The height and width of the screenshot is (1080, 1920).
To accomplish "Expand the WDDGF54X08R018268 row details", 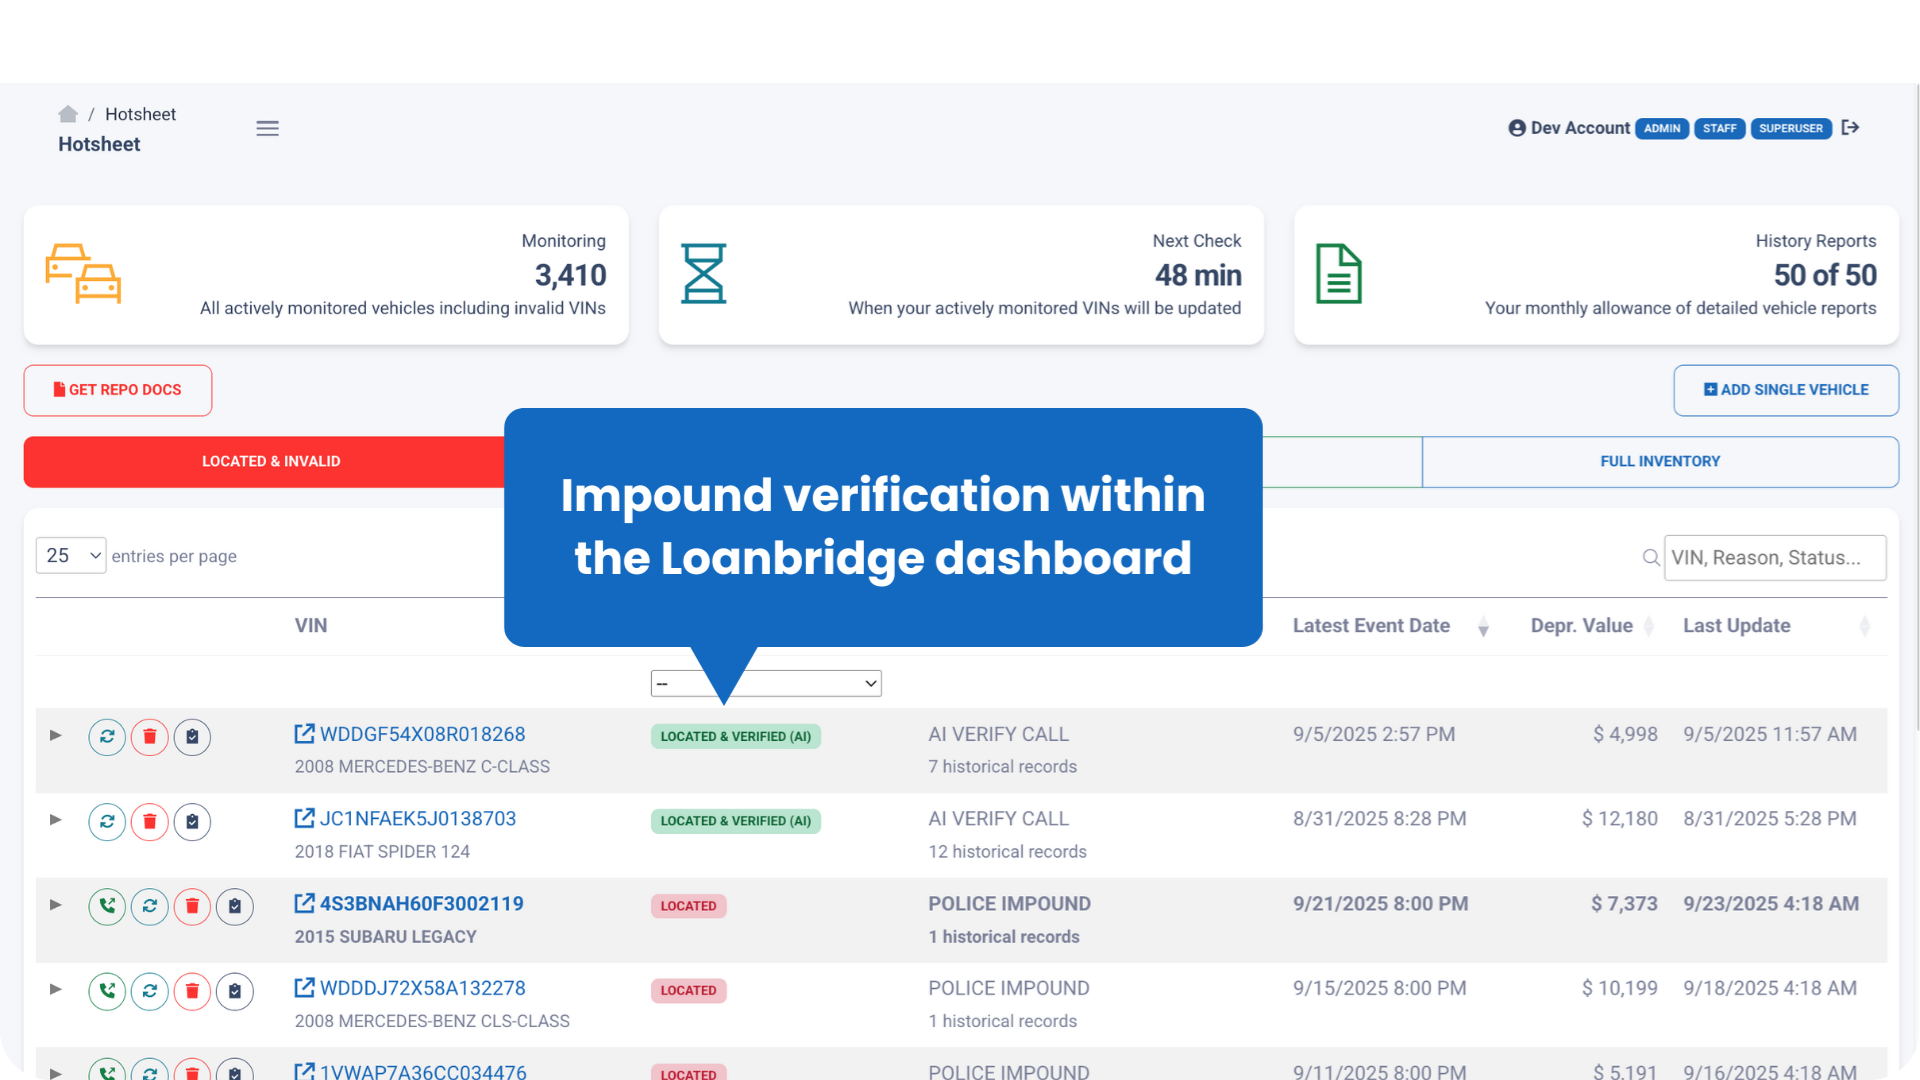I will 56,735.
